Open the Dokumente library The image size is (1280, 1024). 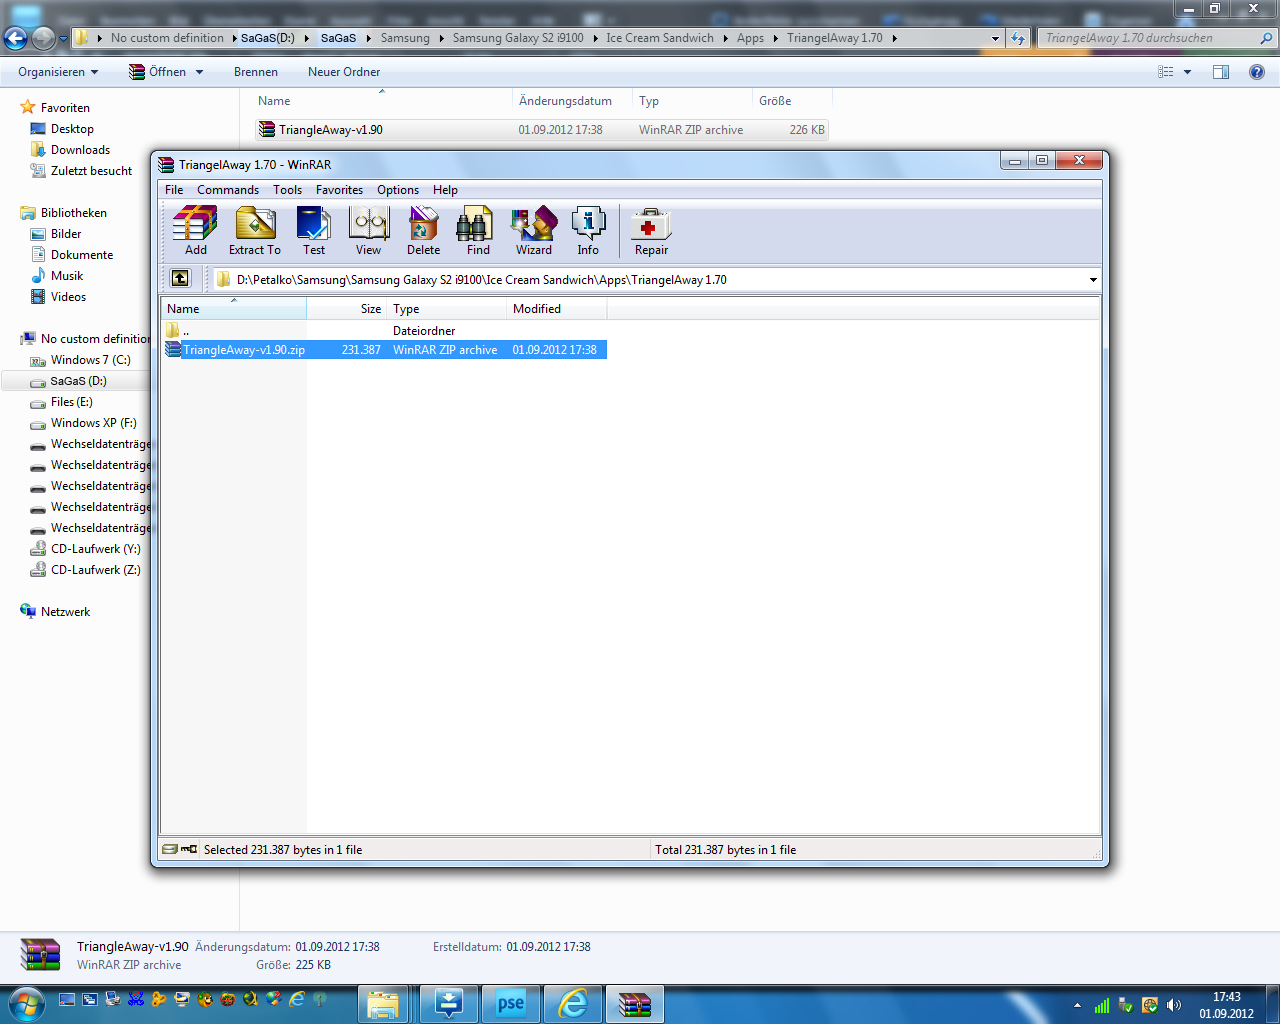82,255
